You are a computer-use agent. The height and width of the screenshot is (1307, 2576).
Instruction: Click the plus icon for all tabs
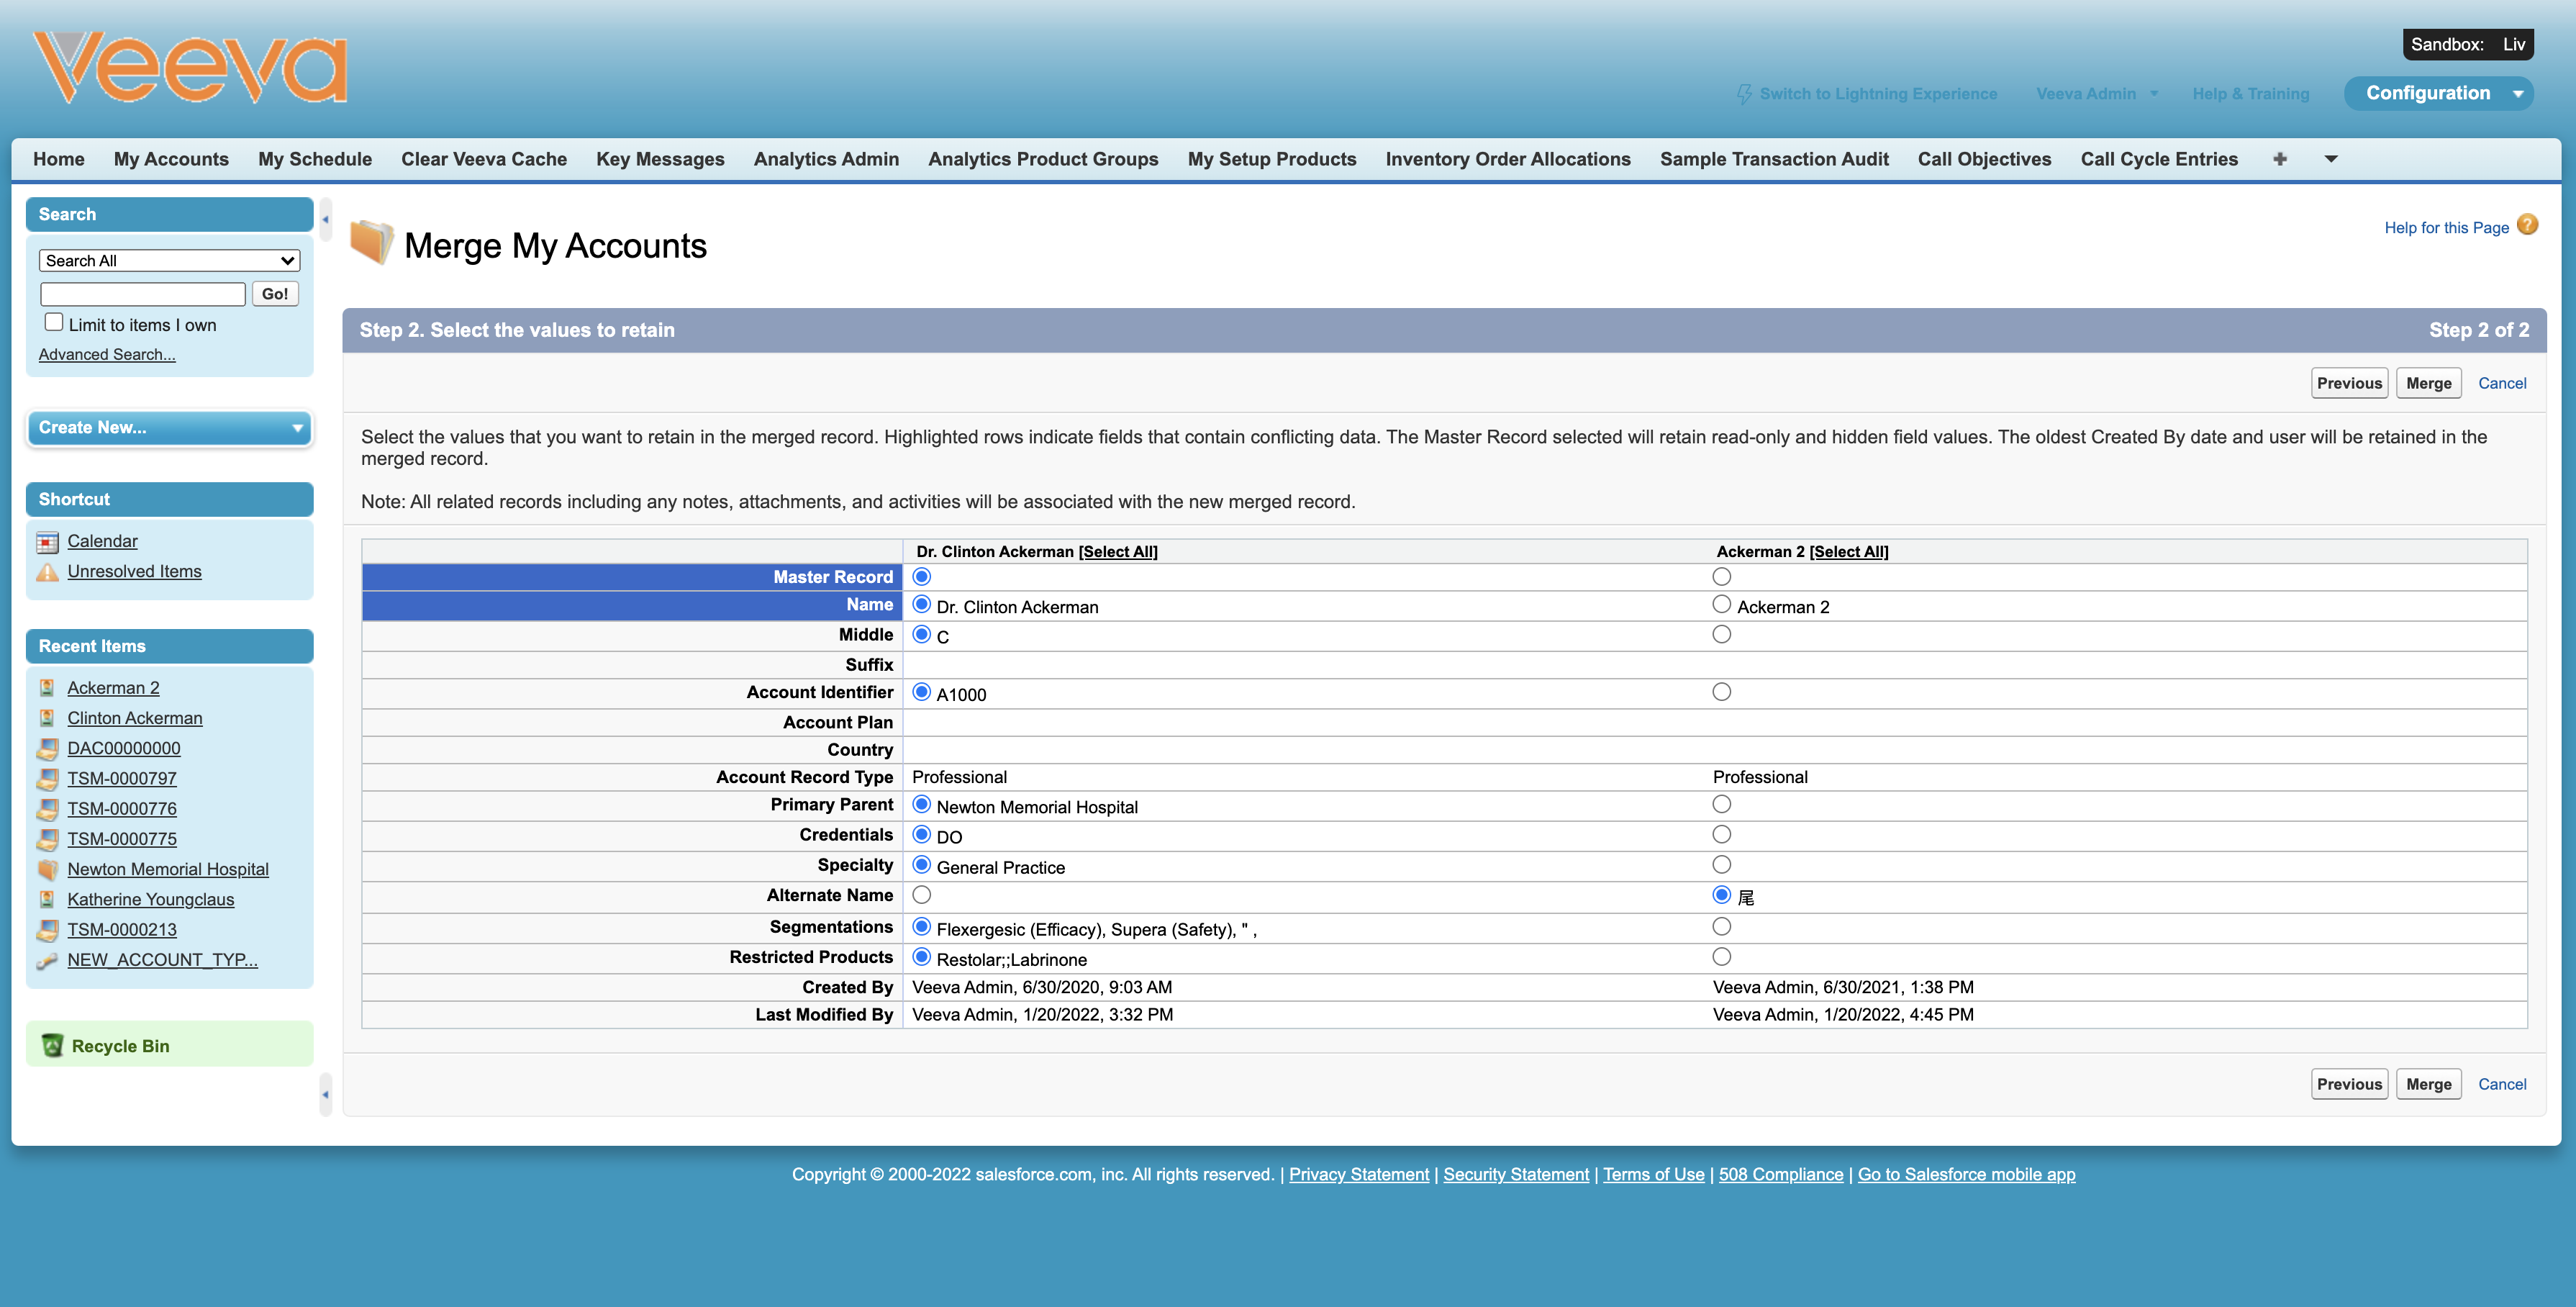[x=2280, y=159]
